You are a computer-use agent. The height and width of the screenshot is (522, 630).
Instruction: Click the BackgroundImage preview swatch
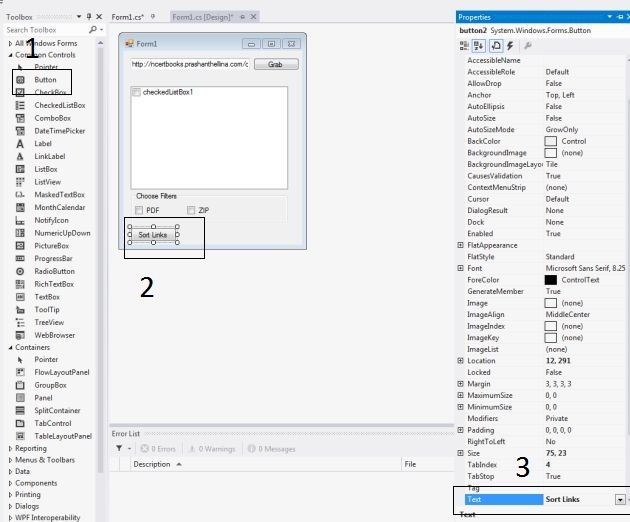tap(550, 153)
